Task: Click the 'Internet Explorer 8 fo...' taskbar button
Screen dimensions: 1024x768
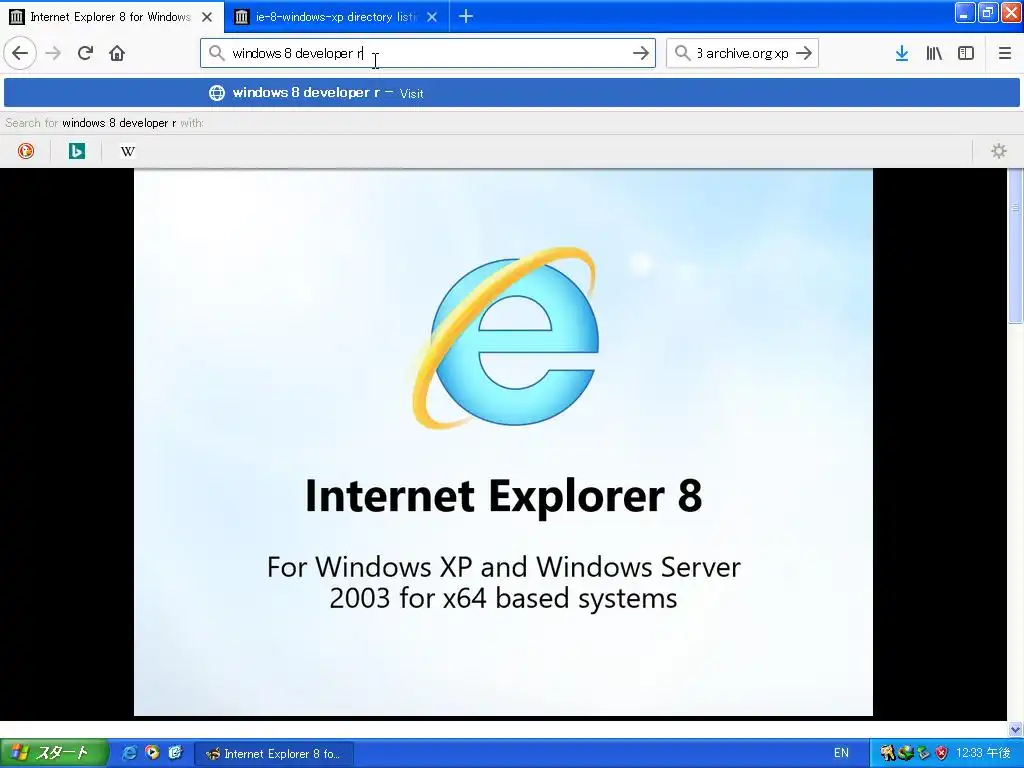Action: click(274, 754)
